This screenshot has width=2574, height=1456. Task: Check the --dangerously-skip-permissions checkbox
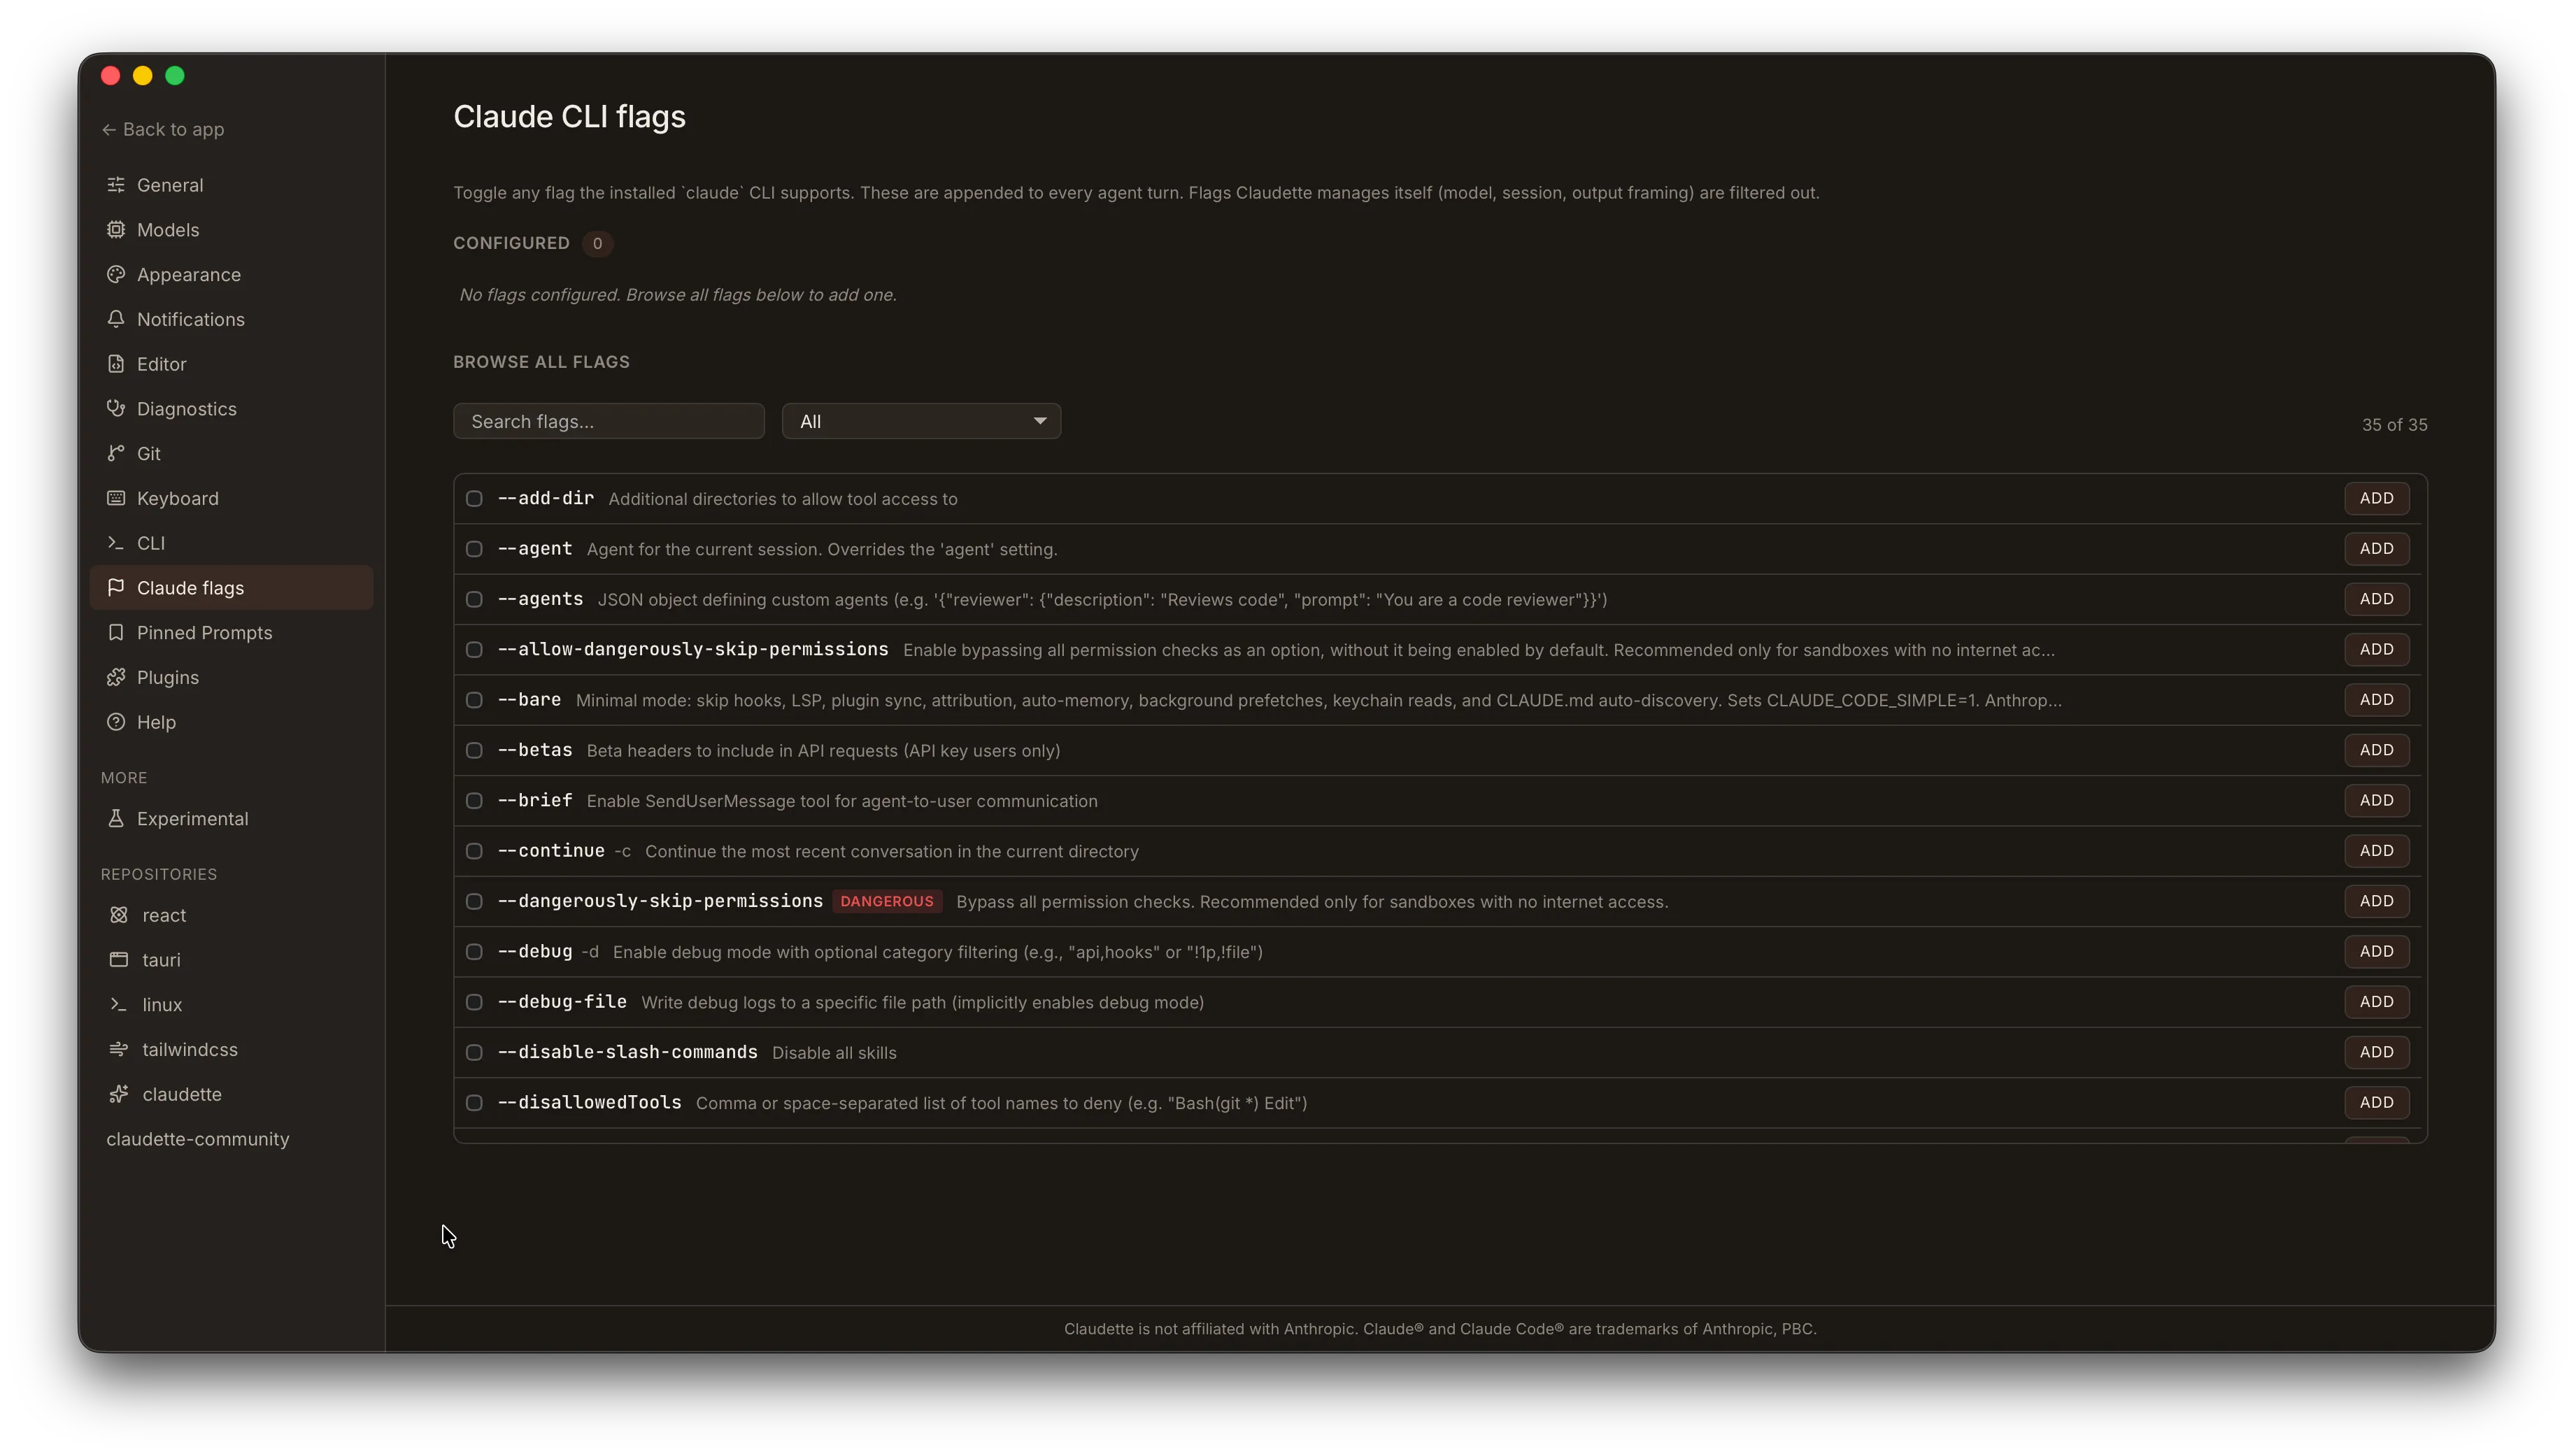[x=474, y=901]
